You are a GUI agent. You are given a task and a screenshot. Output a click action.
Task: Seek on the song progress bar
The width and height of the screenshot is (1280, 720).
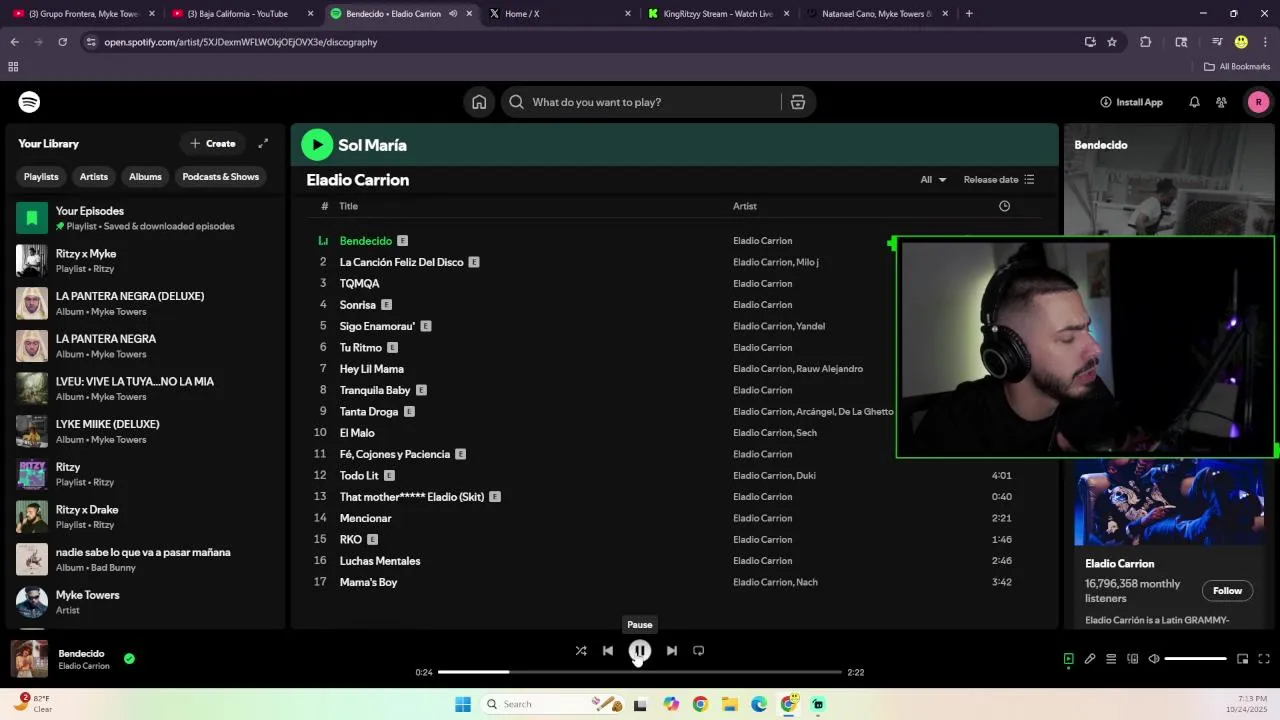coord(640,672)
